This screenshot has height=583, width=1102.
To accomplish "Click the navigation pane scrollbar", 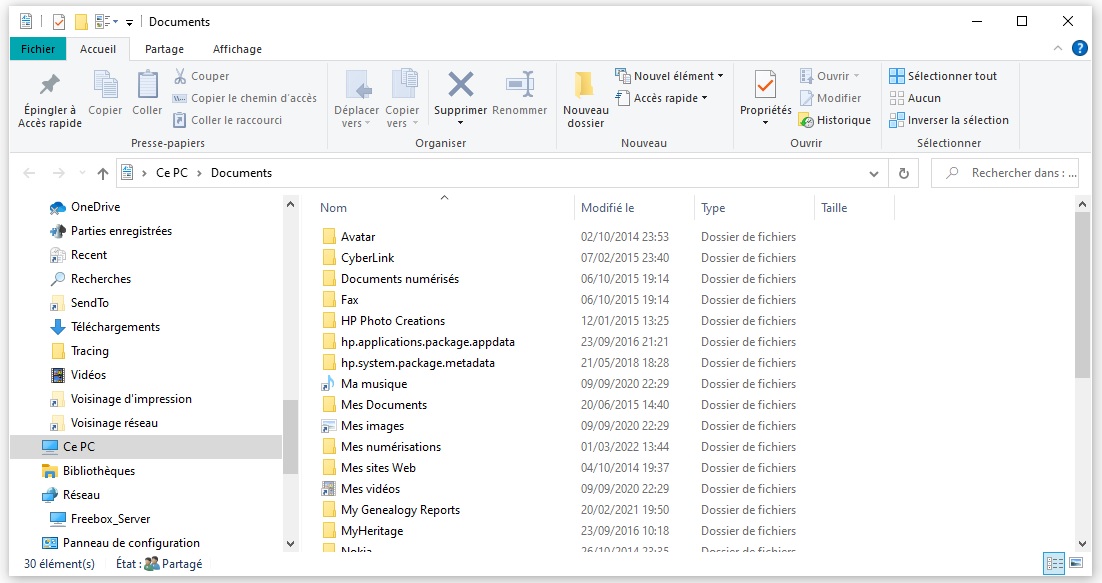I will click(290, 435).
